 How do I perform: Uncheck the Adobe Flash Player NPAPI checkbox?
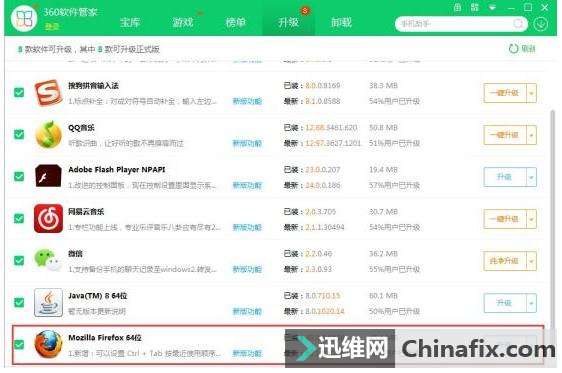click(x=19, y=176)
